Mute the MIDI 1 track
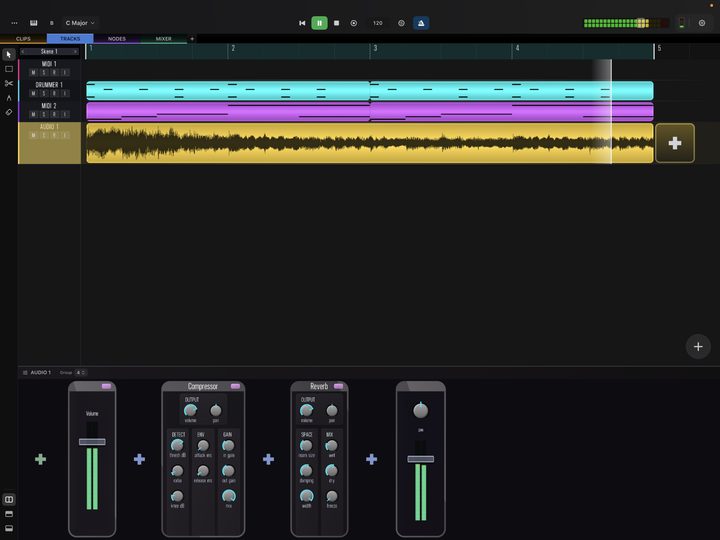Screen dimensions: 720x540 (33, 73)
